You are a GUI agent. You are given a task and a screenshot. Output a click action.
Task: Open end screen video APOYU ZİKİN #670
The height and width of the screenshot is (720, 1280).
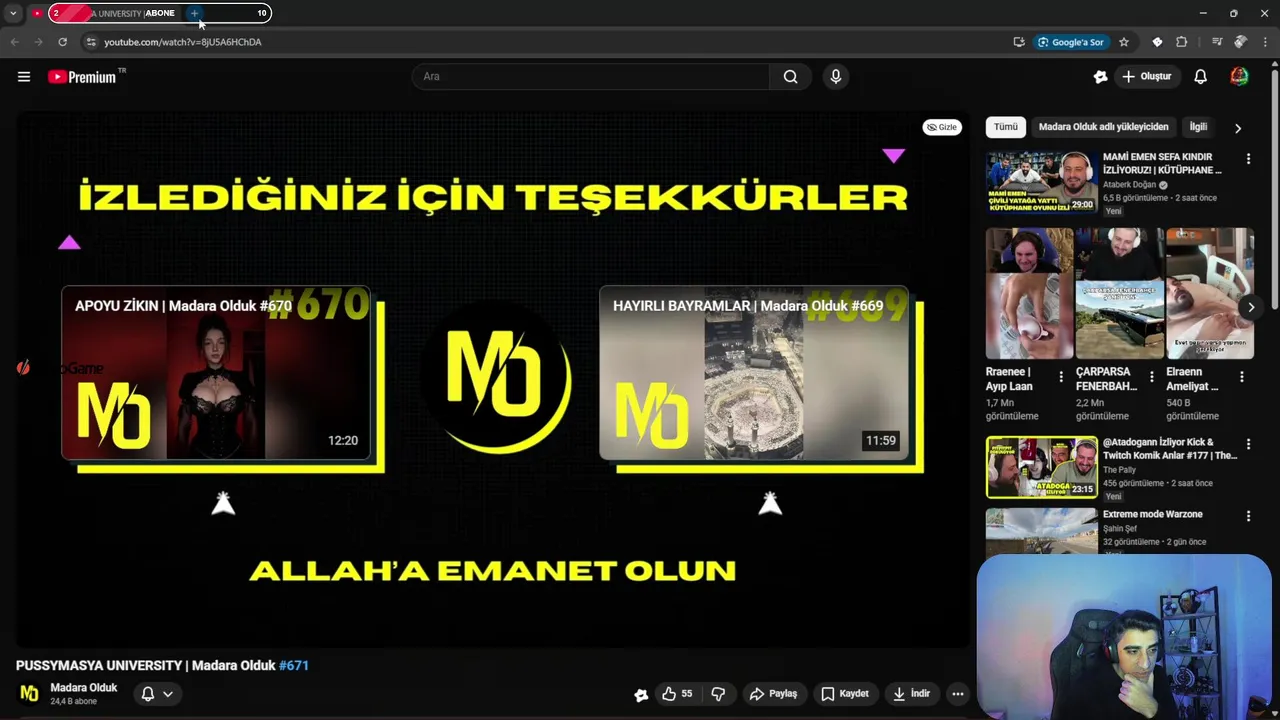216,373
